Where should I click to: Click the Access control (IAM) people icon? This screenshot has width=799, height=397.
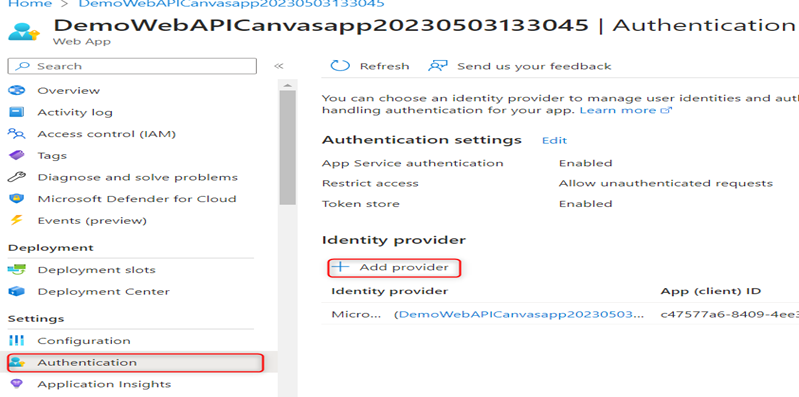tap(17, 134)
